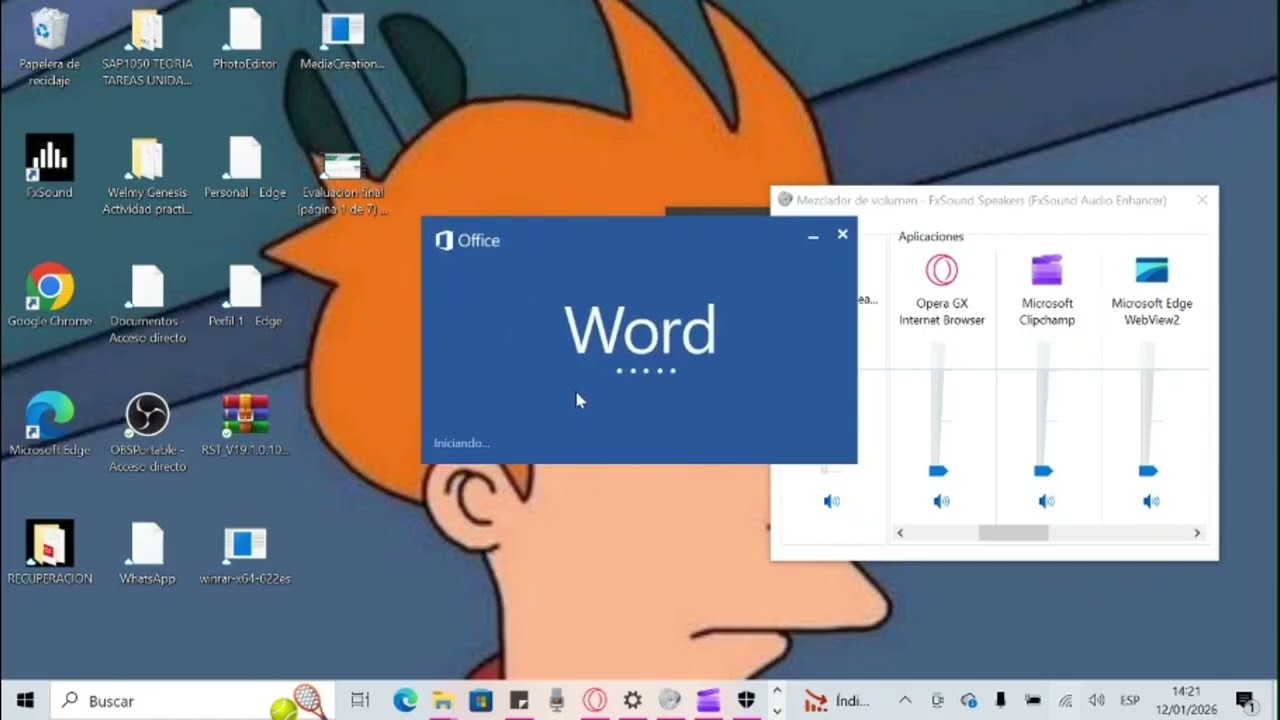This screenshot has height=720, width=1280.
Task: Open the microphone recorder app on taskbar
Action: [x=557, y=701]
